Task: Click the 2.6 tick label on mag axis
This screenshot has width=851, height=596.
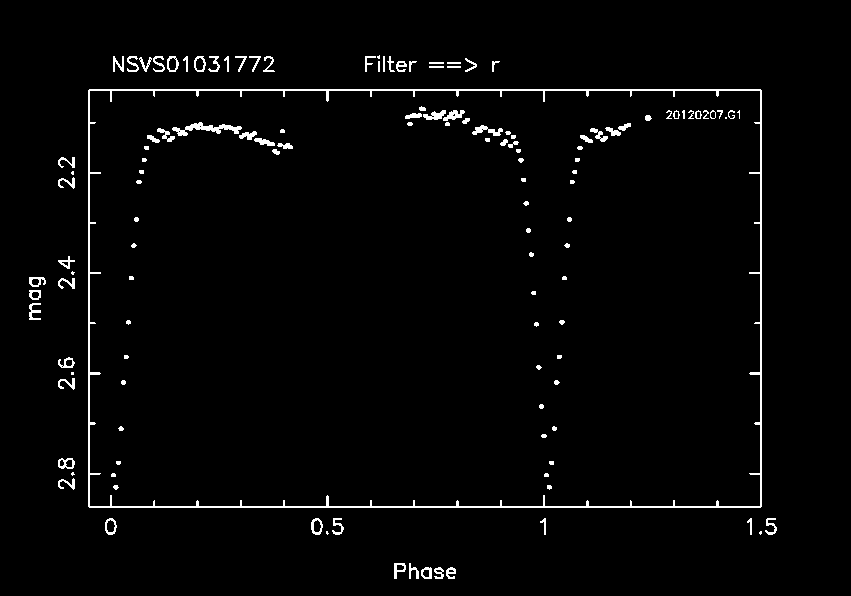Action: click(x=65, y=373)
